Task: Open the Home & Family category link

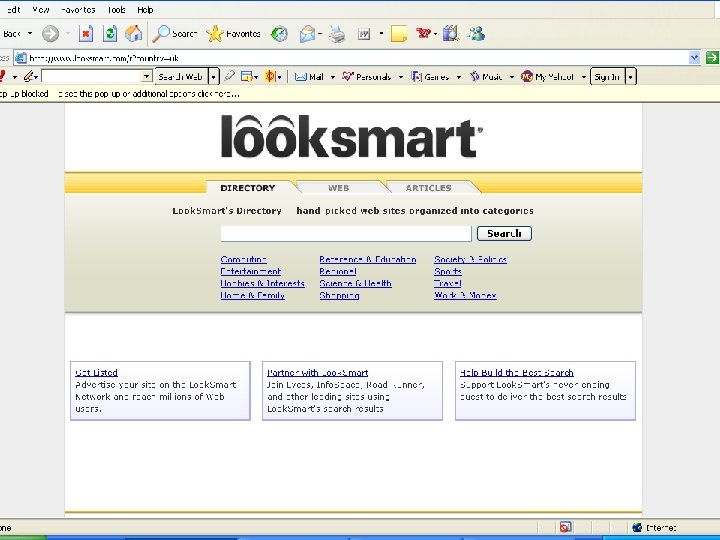Action: click(x=253, y=295)
